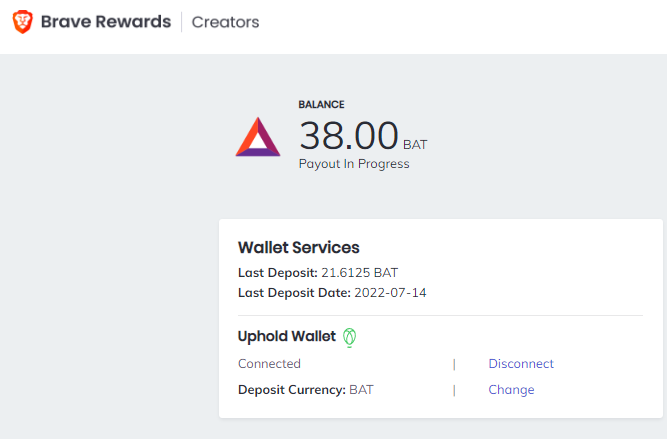Click the Brave lion logo icon
The width and height of the screenshot is (667, 439).
(23, 22)
